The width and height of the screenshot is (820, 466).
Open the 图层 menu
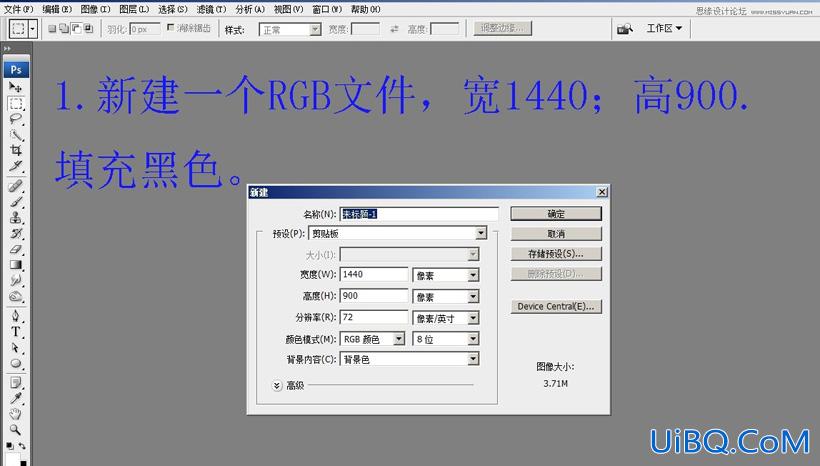134,9
